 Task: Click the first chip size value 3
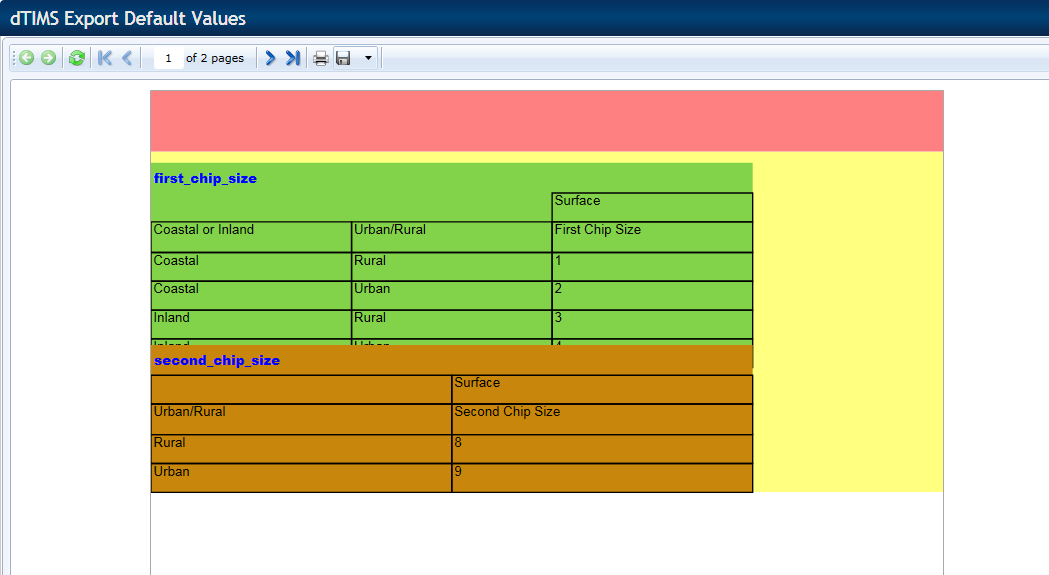coord(652,324)
